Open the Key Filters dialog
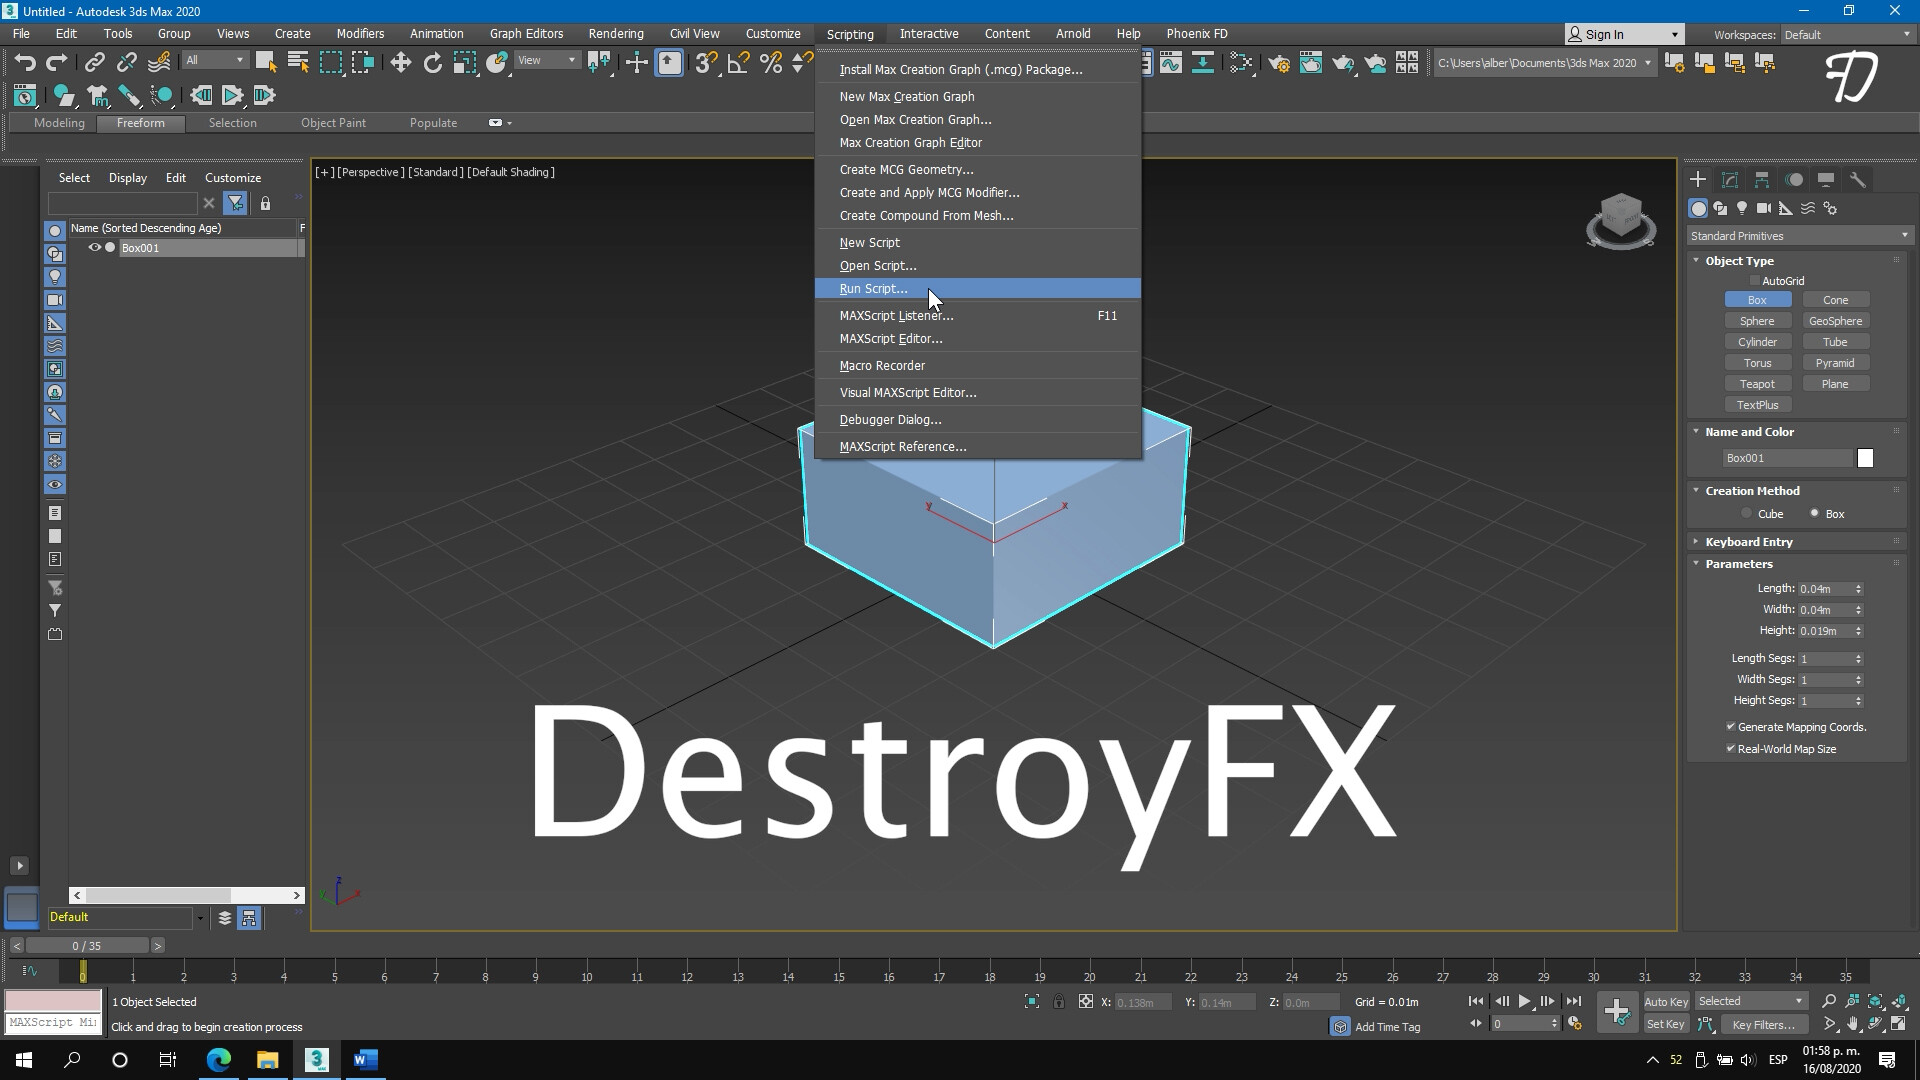Screen dimensions: 1920x1080 [x=1765, y=1024]
